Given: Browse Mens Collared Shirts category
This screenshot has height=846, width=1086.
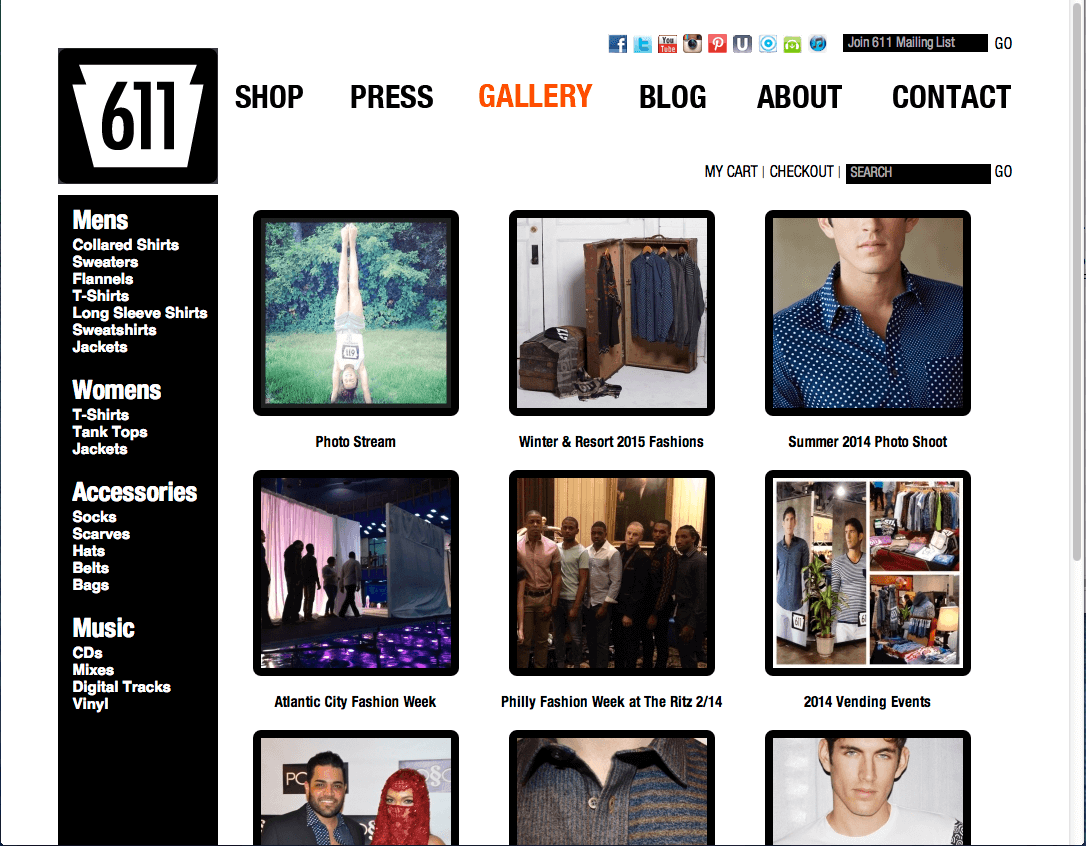Looking at the screenshot, I should pos(125,245).
